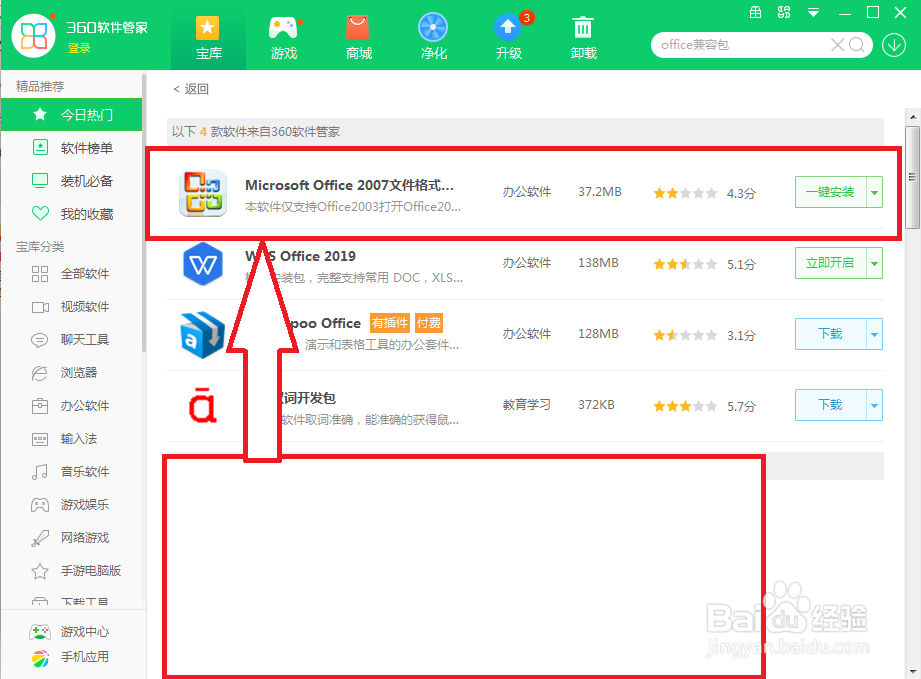The image size is (921, 679).
Task: Select 今日热门 in sidebar
Action: point(72,115)
